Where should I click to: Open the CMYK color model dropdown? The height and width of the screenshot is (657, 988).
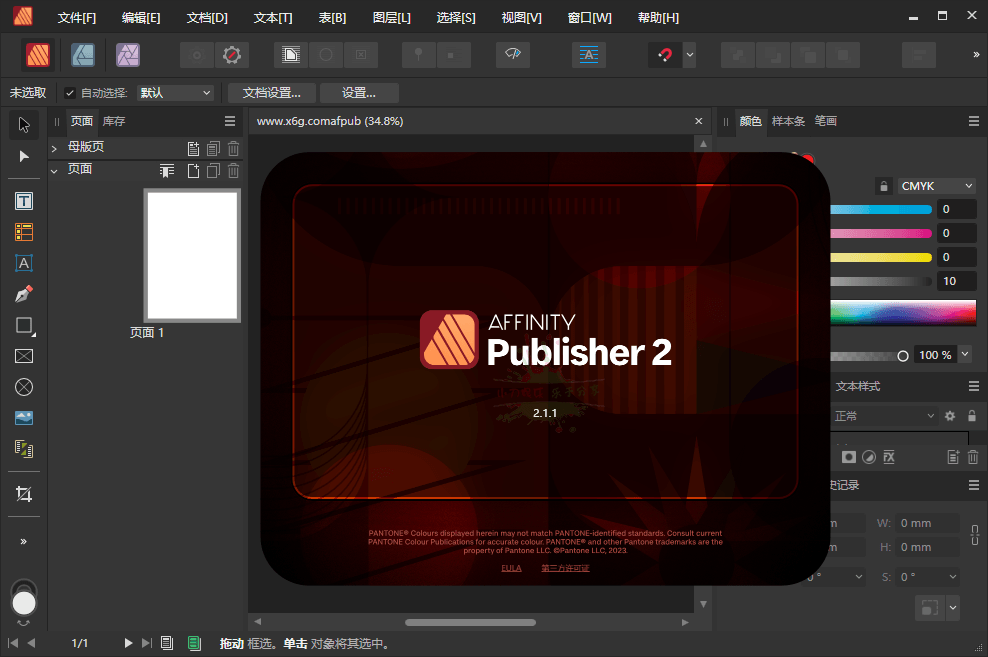click(935, 185)
